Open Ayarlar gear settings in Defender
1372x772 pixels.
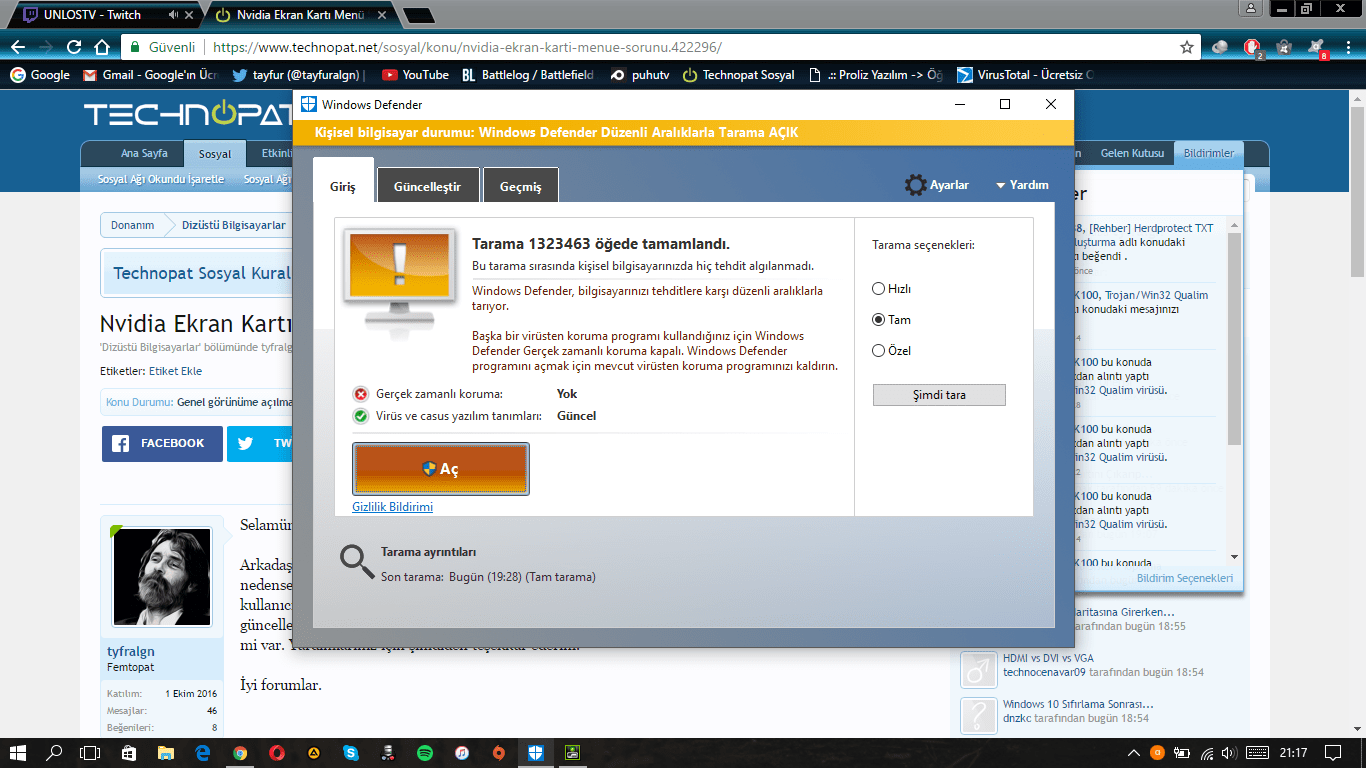click(937, 185)
